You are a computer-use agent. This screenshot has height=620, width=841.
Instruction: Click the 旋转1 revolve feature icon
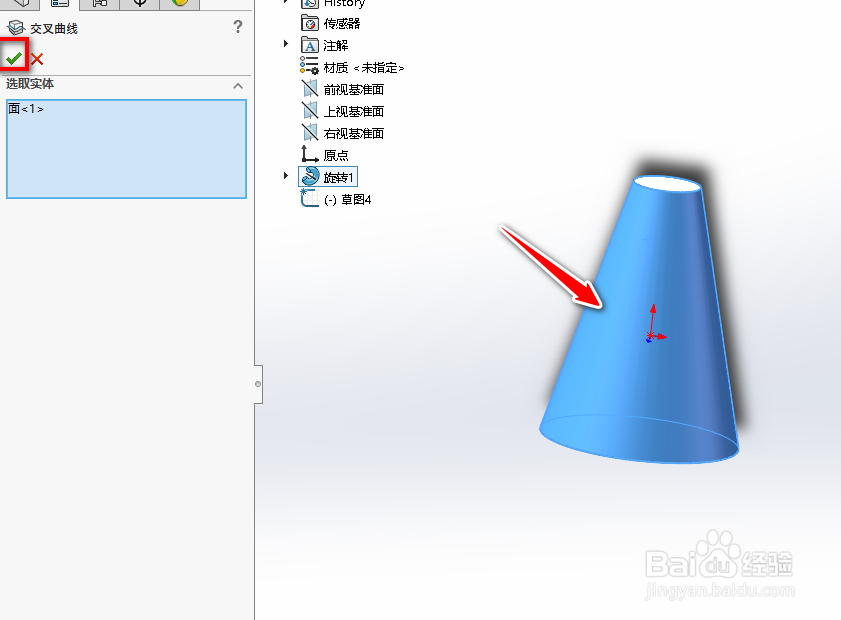[x=310, y=176]
